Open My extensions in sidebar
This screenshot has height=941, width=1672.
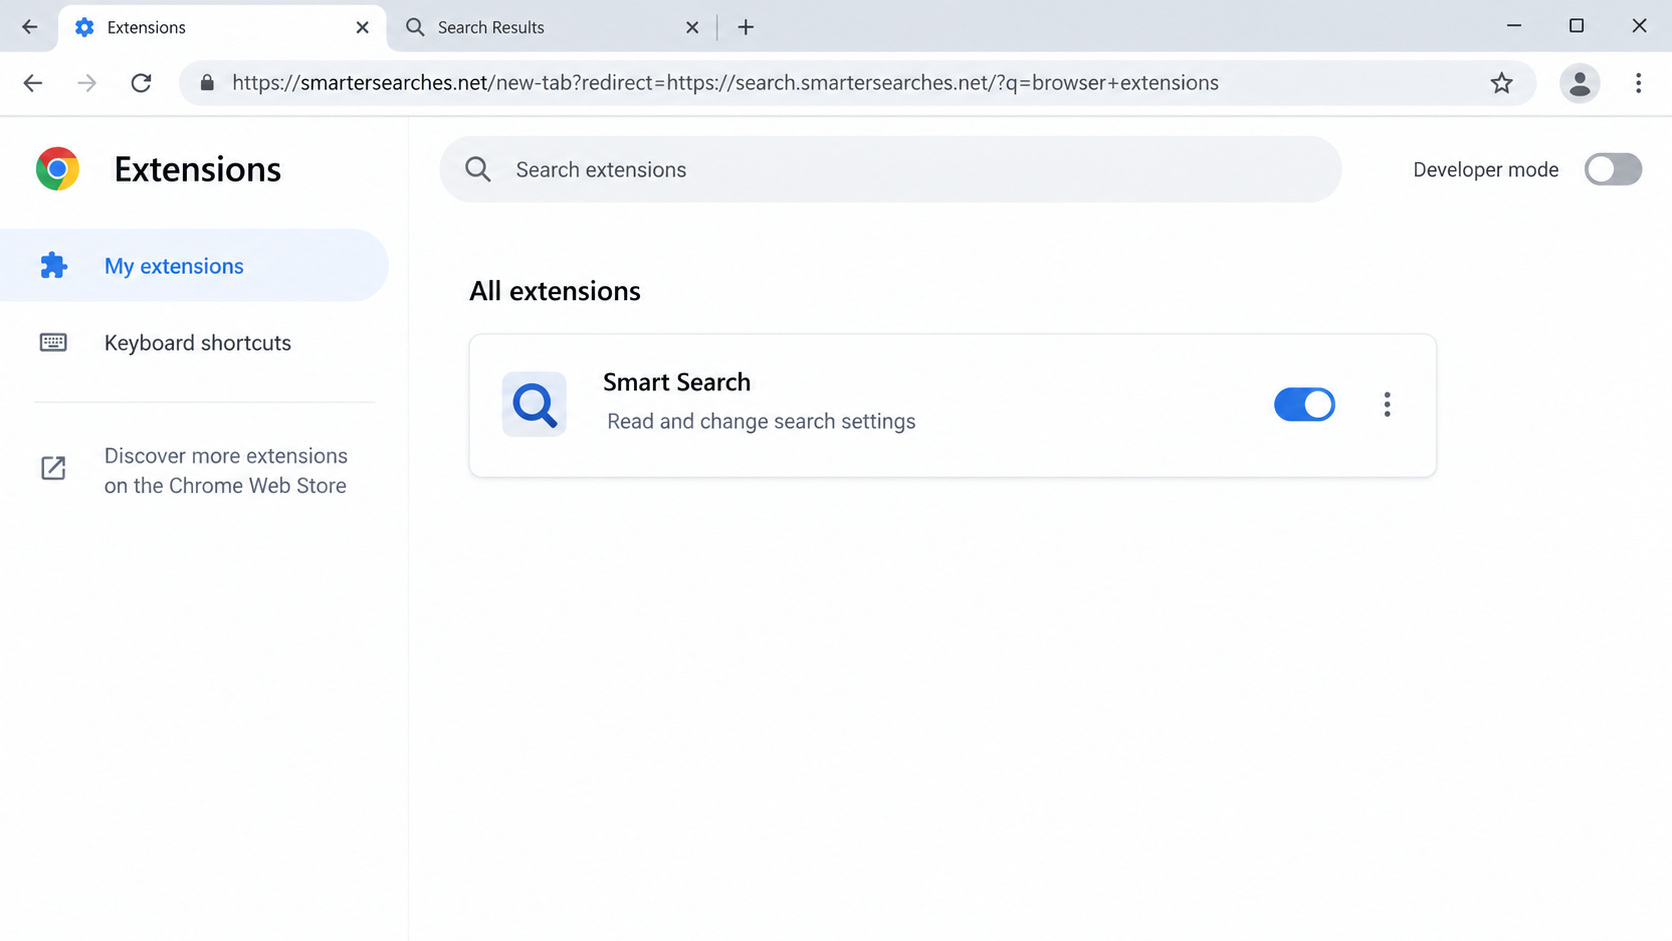pyautogui.click(x=194, y=265)
